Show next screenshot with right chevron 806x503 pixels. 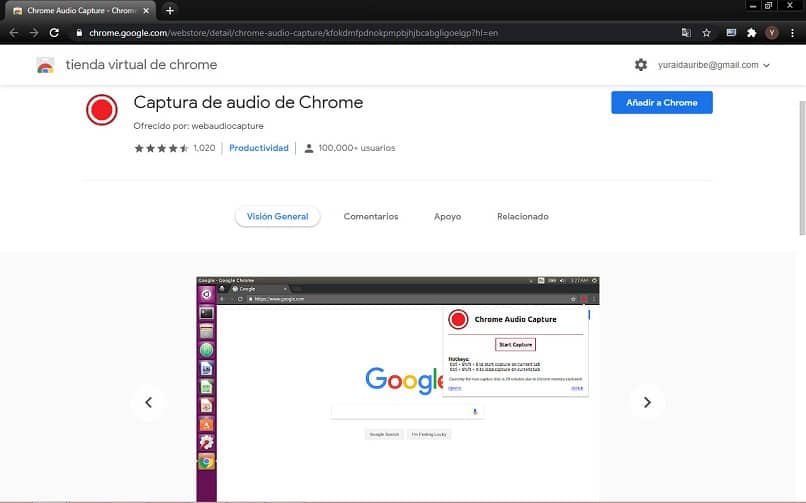(647, 402)
